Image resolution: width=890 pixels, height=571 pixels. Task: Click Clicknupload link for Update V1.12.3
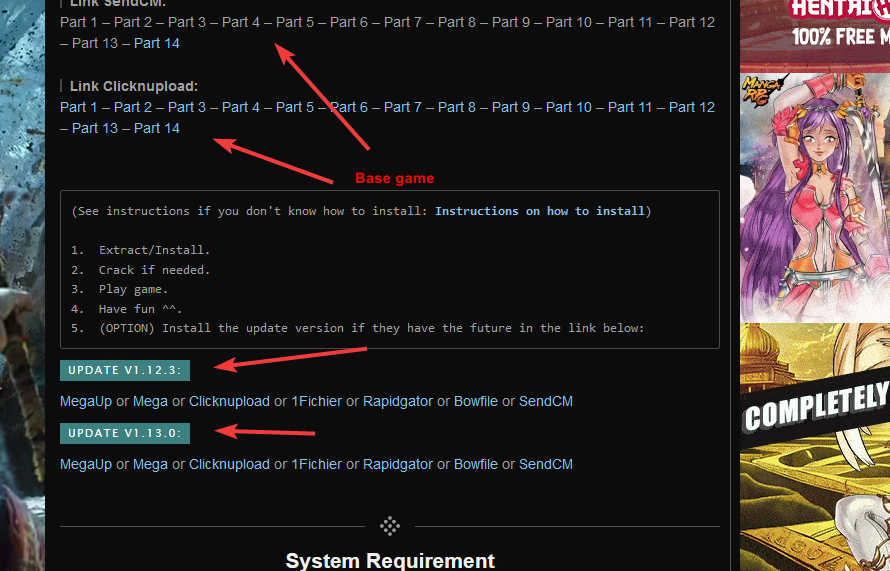click(229, 401)
